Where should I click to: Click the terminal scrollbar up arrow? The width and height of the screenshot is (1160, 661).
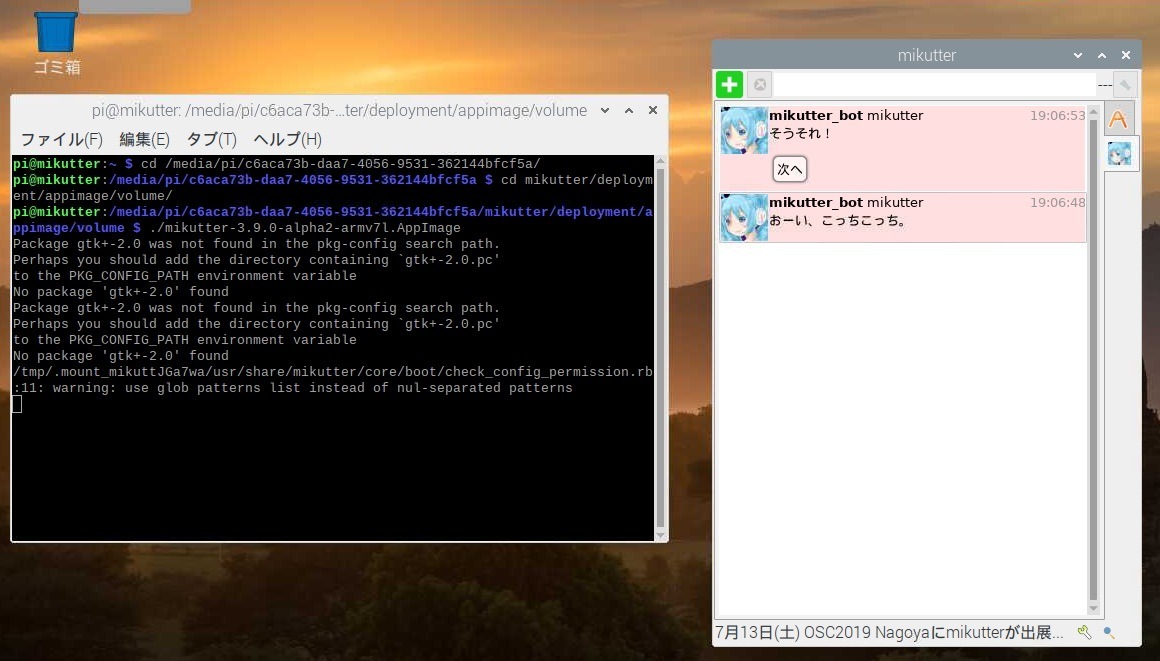[x=661, y=161]
